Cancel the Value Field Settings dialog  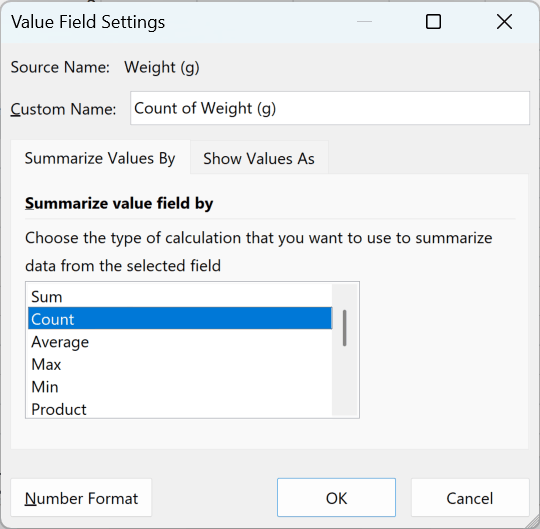tap(470, 498)
